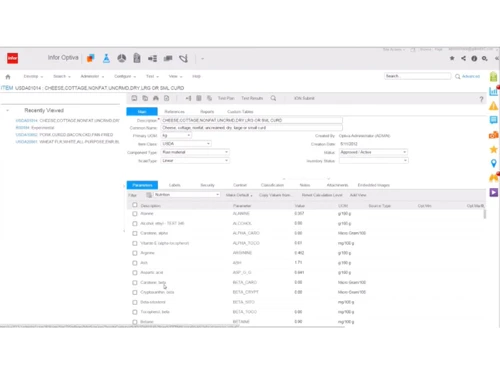This screenshot has height=375, width=500.
Task: Open the pie-chart module icon in header
Action: click(x=122, y=58)
